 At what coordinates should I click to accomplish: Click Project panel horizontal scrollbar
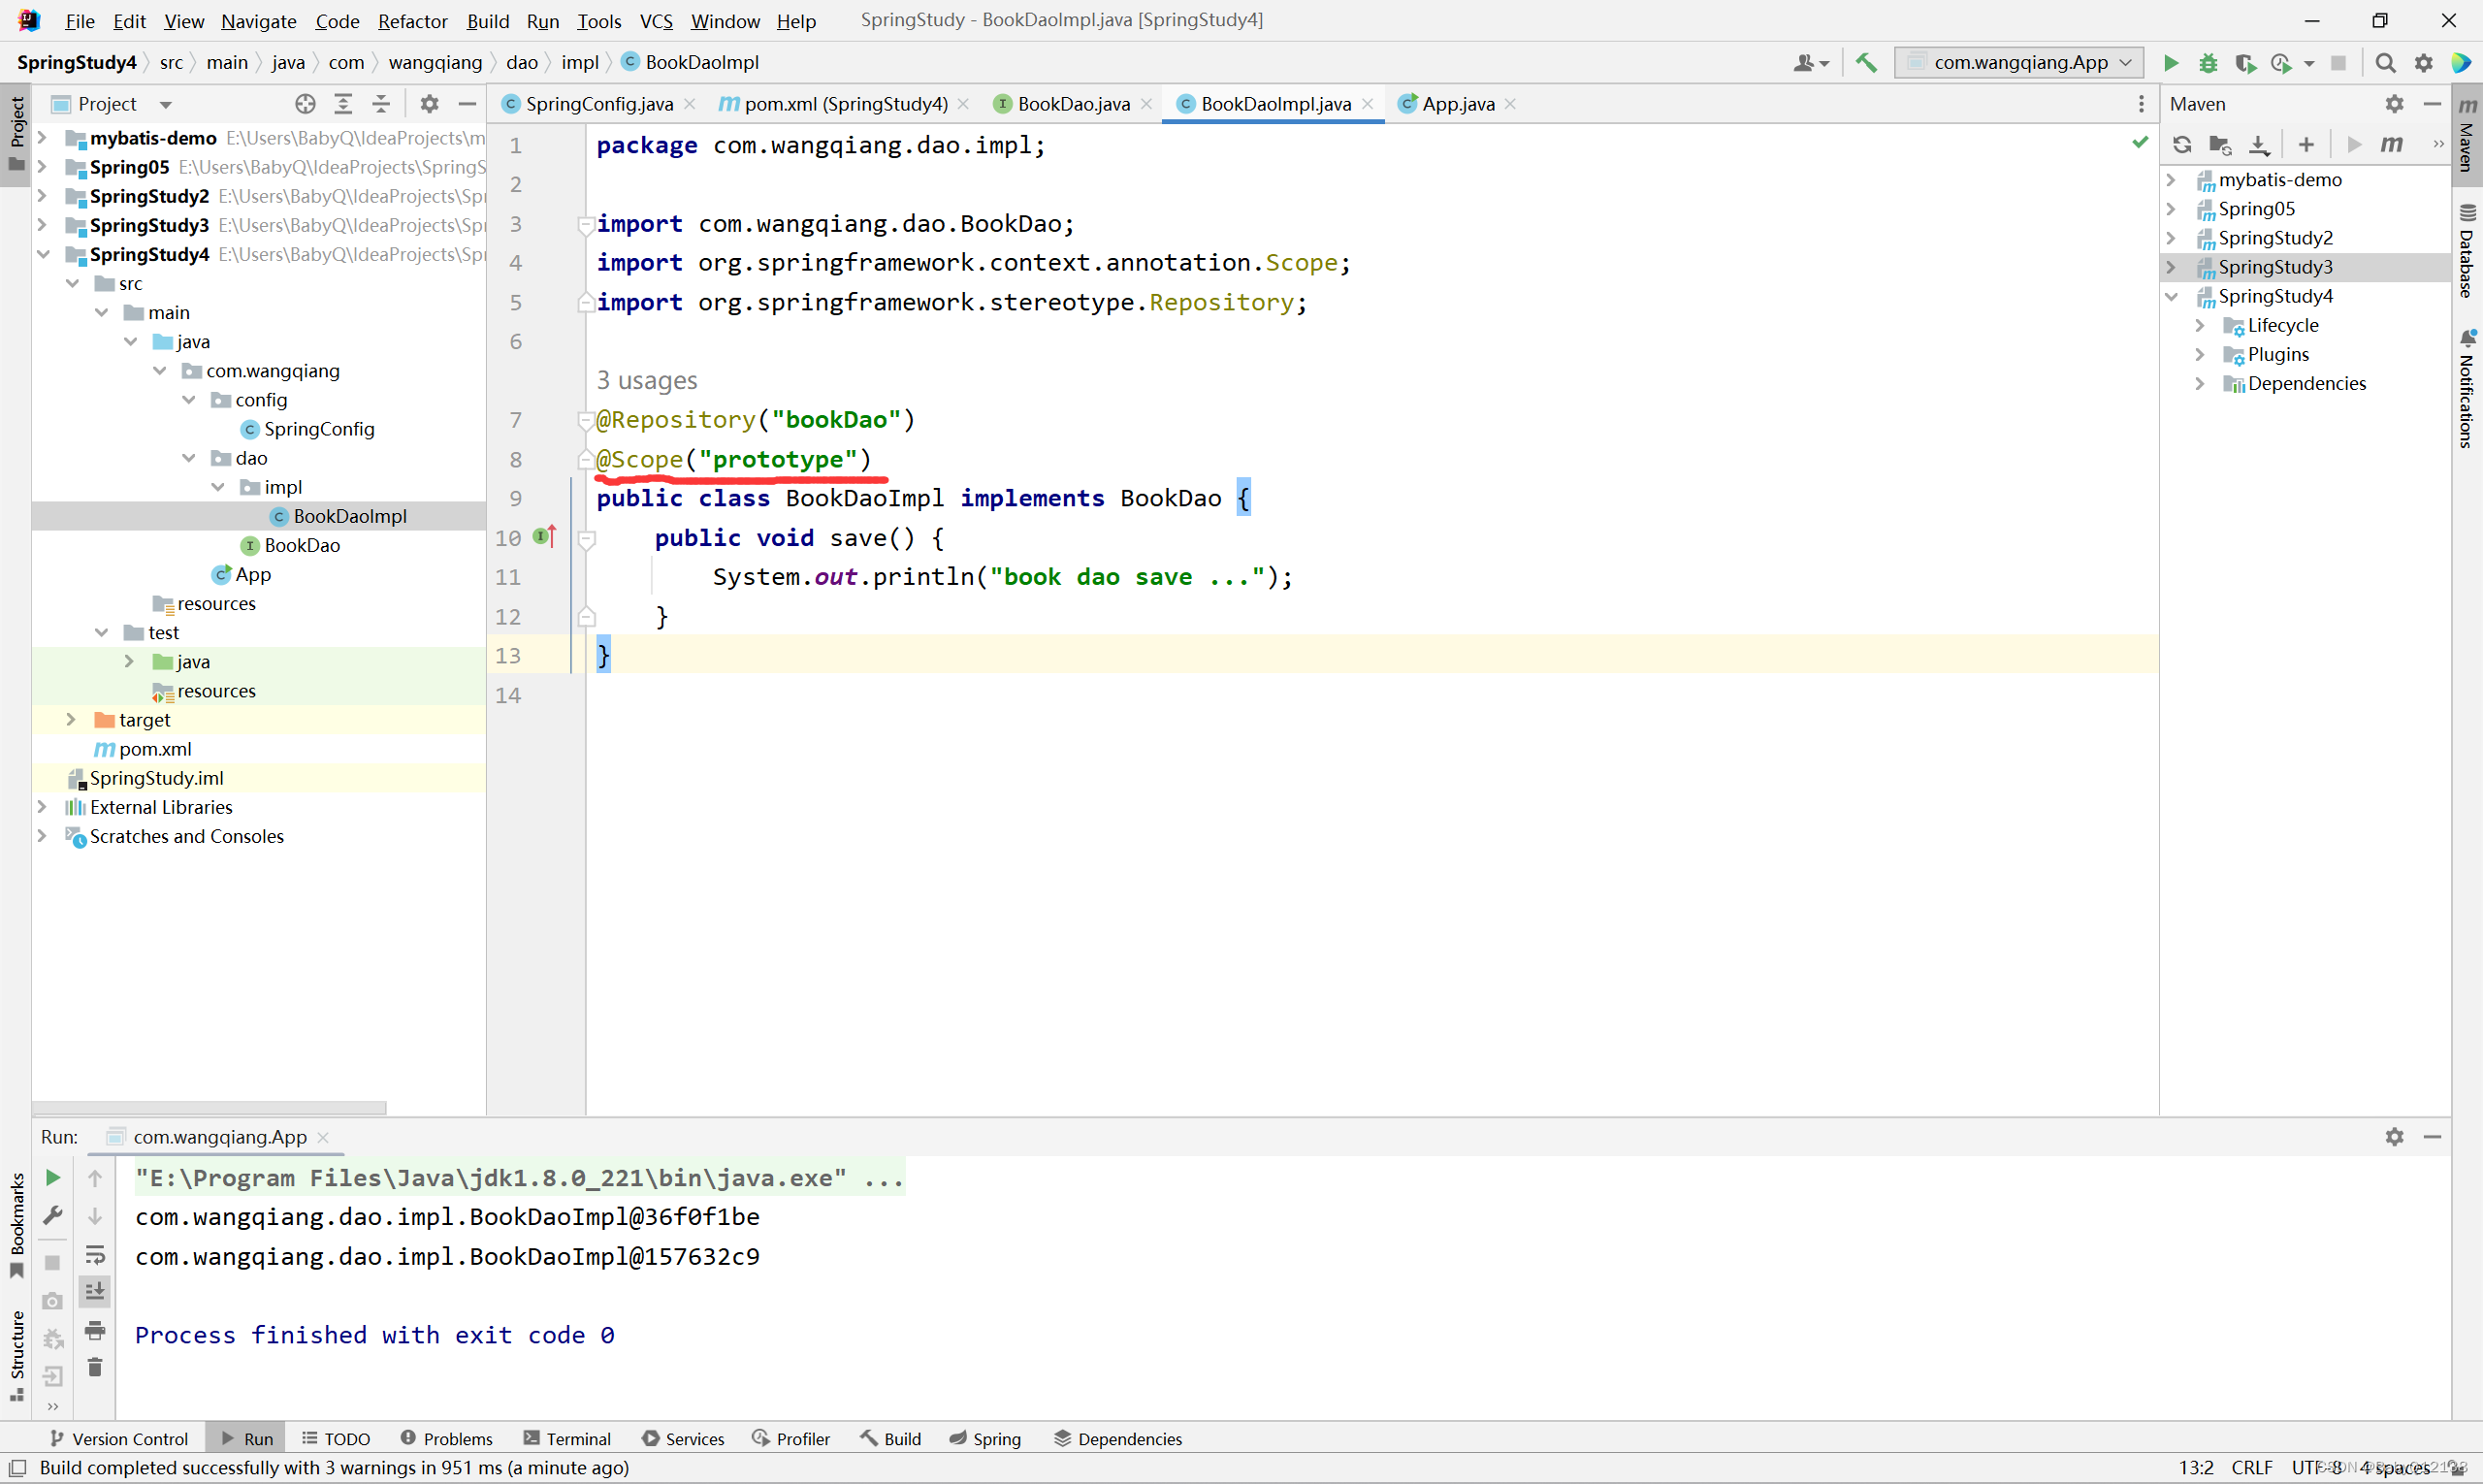(209, 1108)
